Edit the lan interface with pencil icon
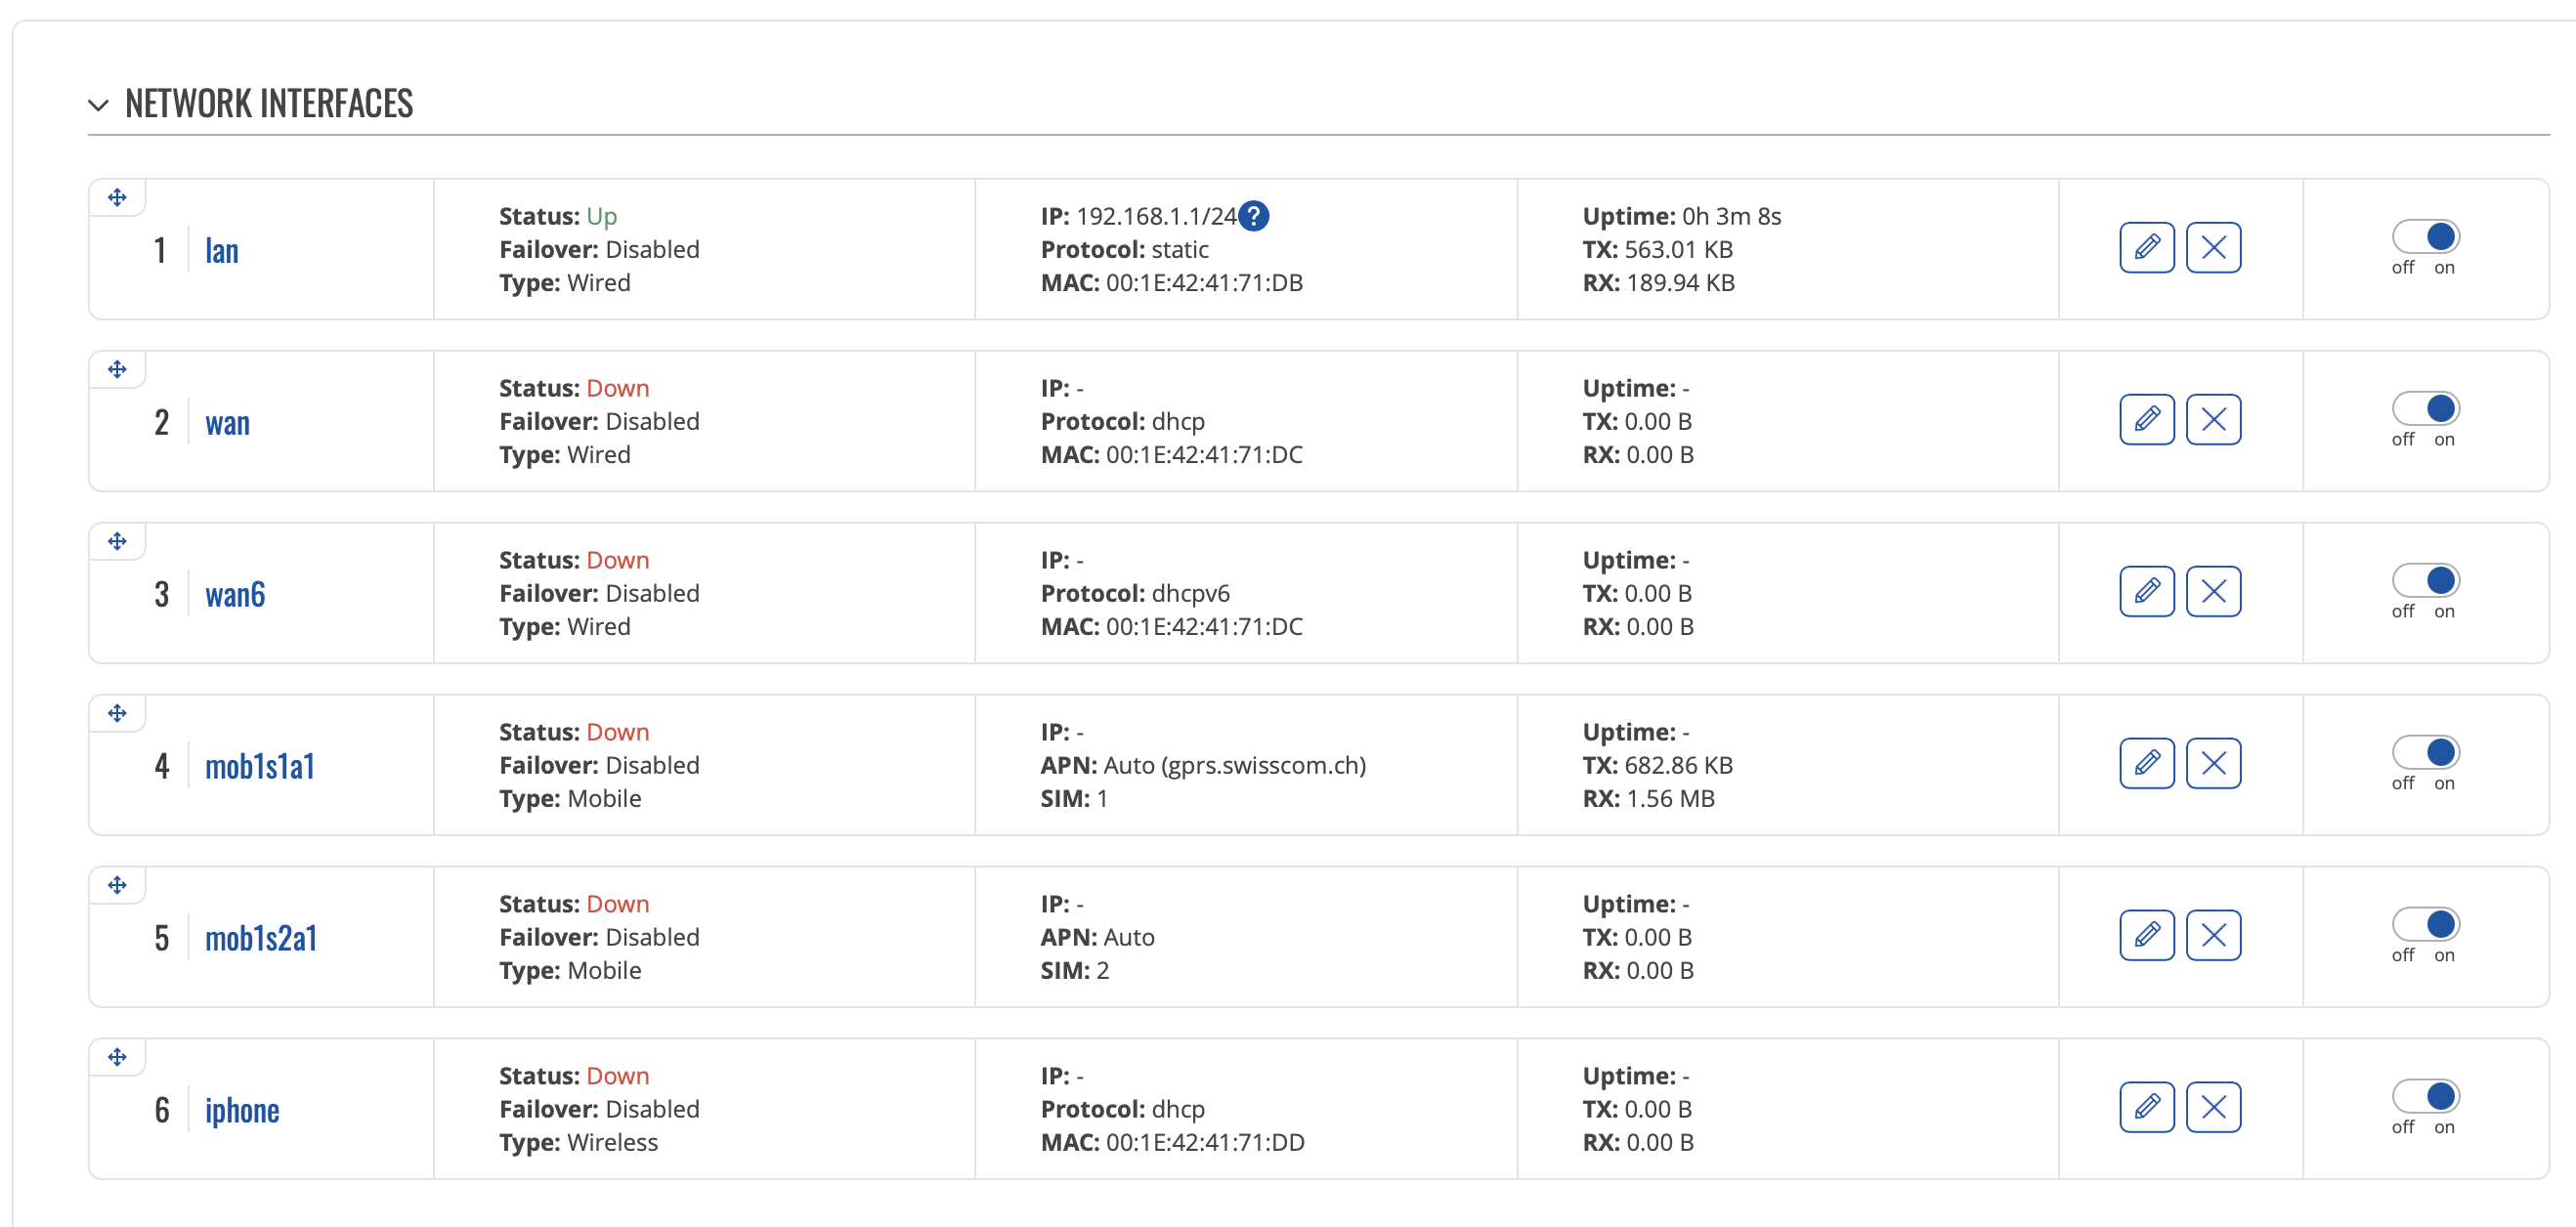 (2146, 247)
